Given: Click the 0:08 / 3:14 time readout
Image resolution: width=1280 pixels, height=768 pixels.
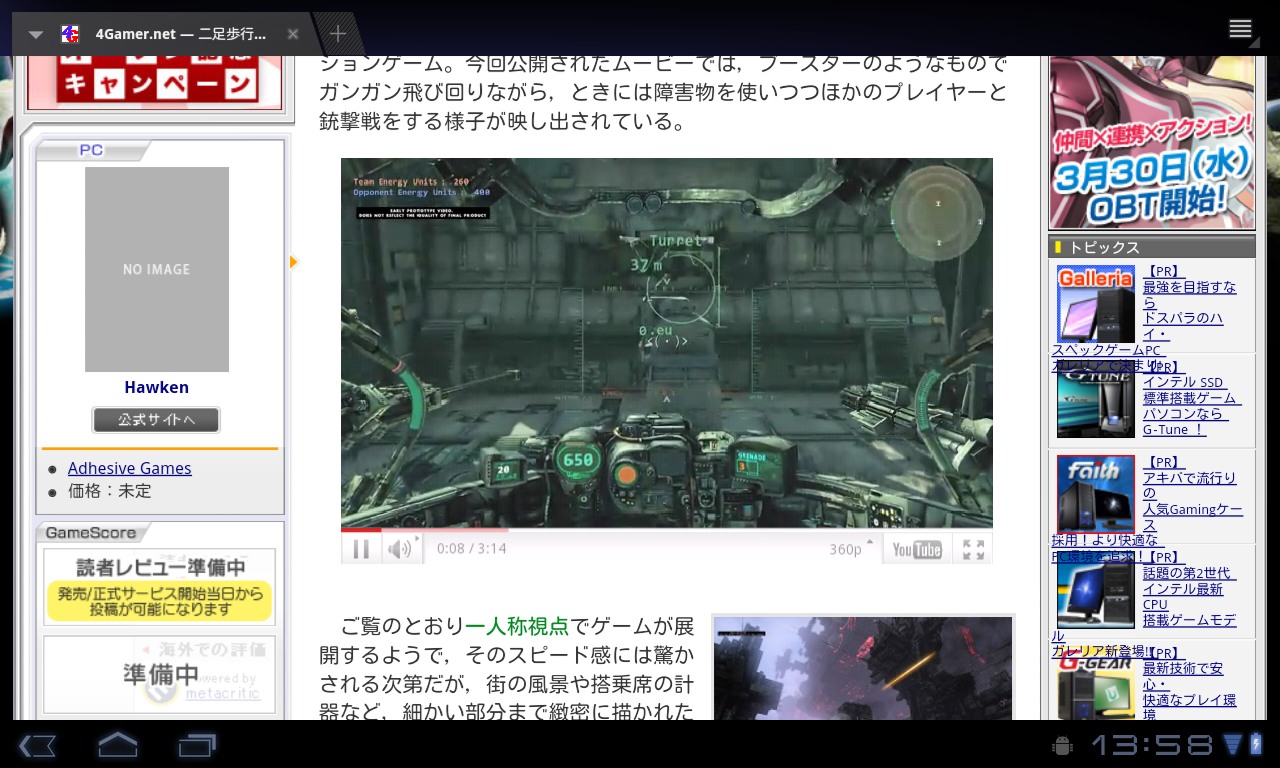Looking at the screenshot, I should [x=471, y=549].
